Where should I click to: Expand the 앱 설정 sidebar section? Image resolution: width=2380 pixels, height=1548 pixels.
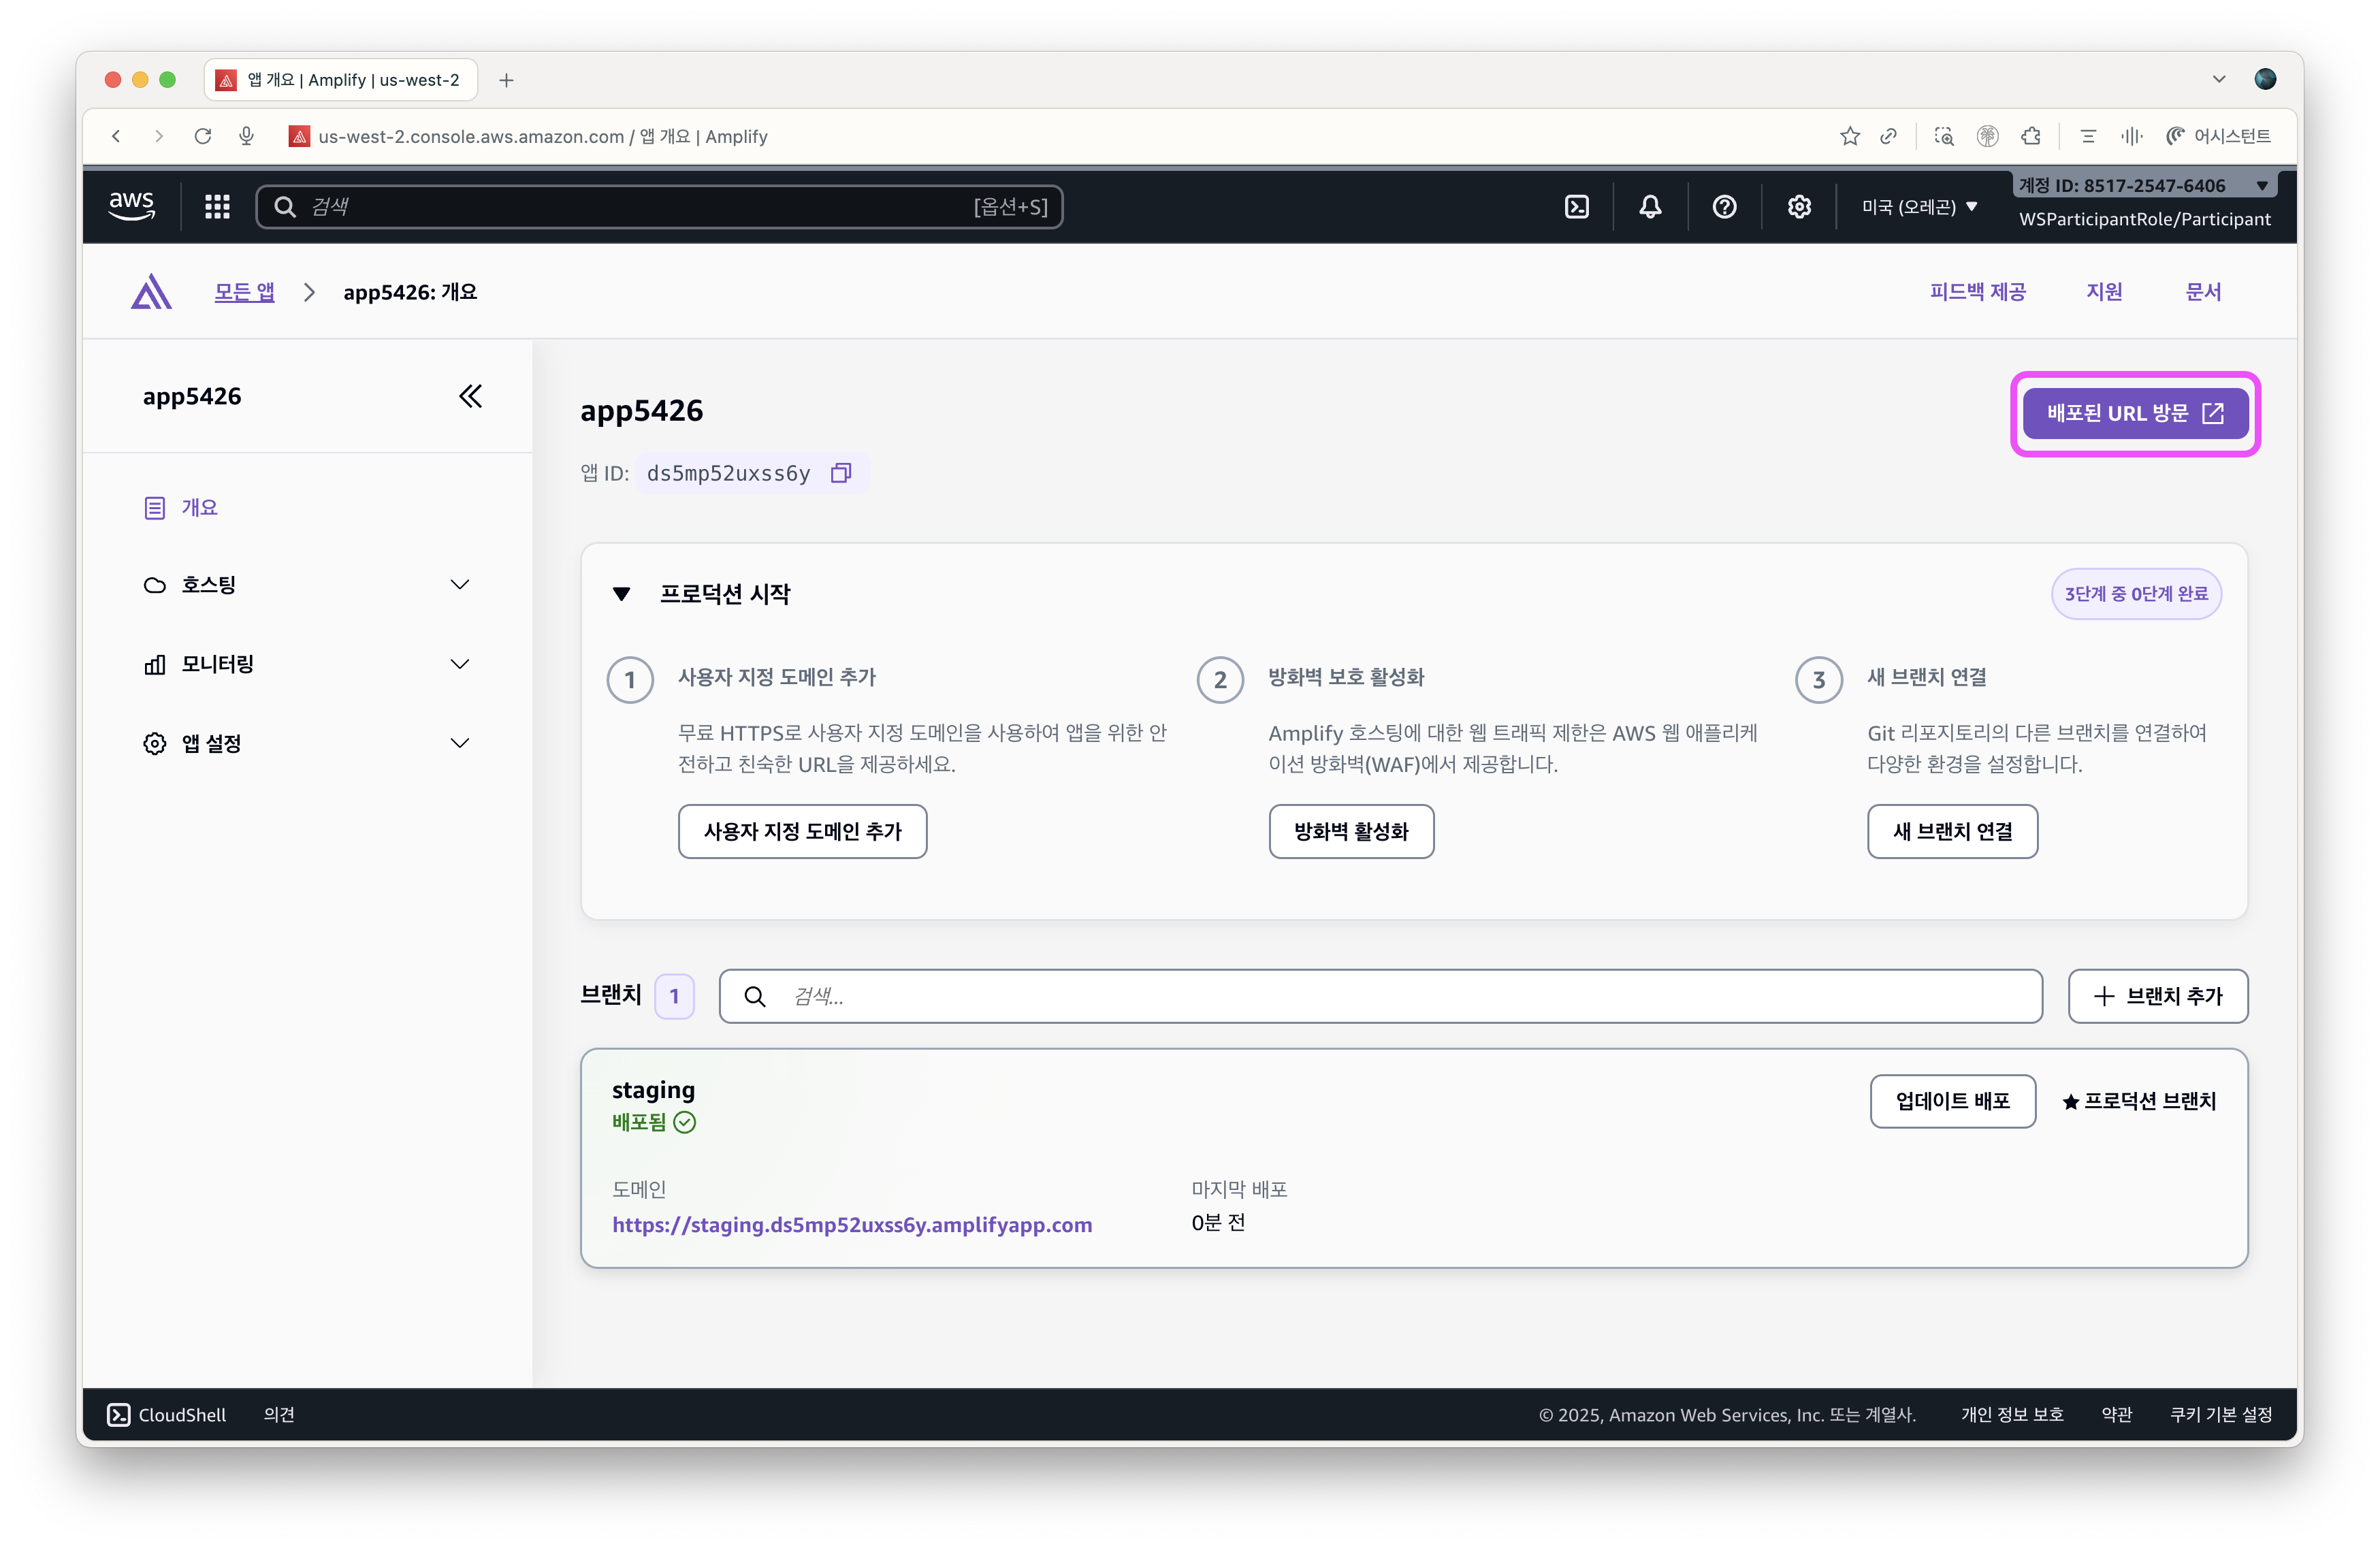[306, 743]
